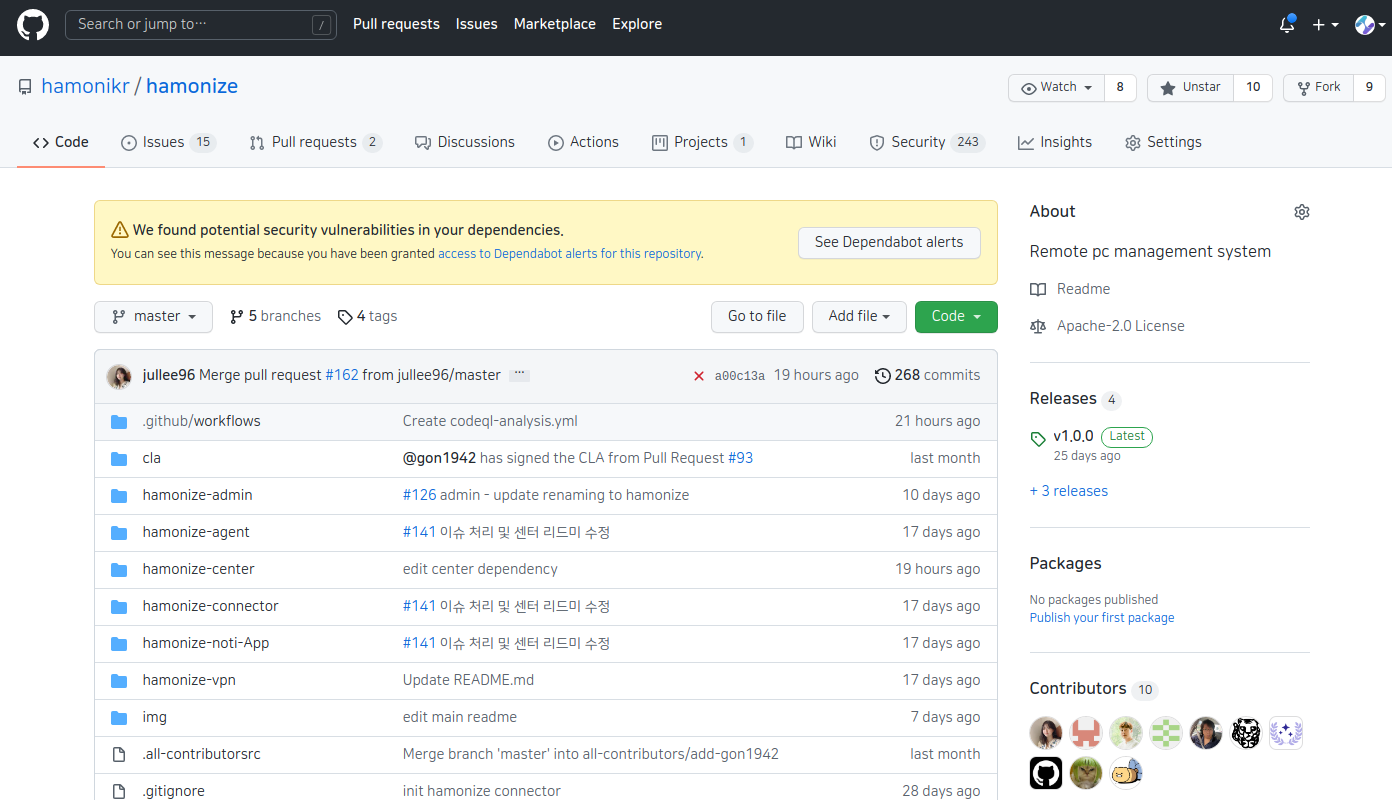Open the 268 commits history
Viewport: 1392px width, 800px height.
tap(927, 375)
